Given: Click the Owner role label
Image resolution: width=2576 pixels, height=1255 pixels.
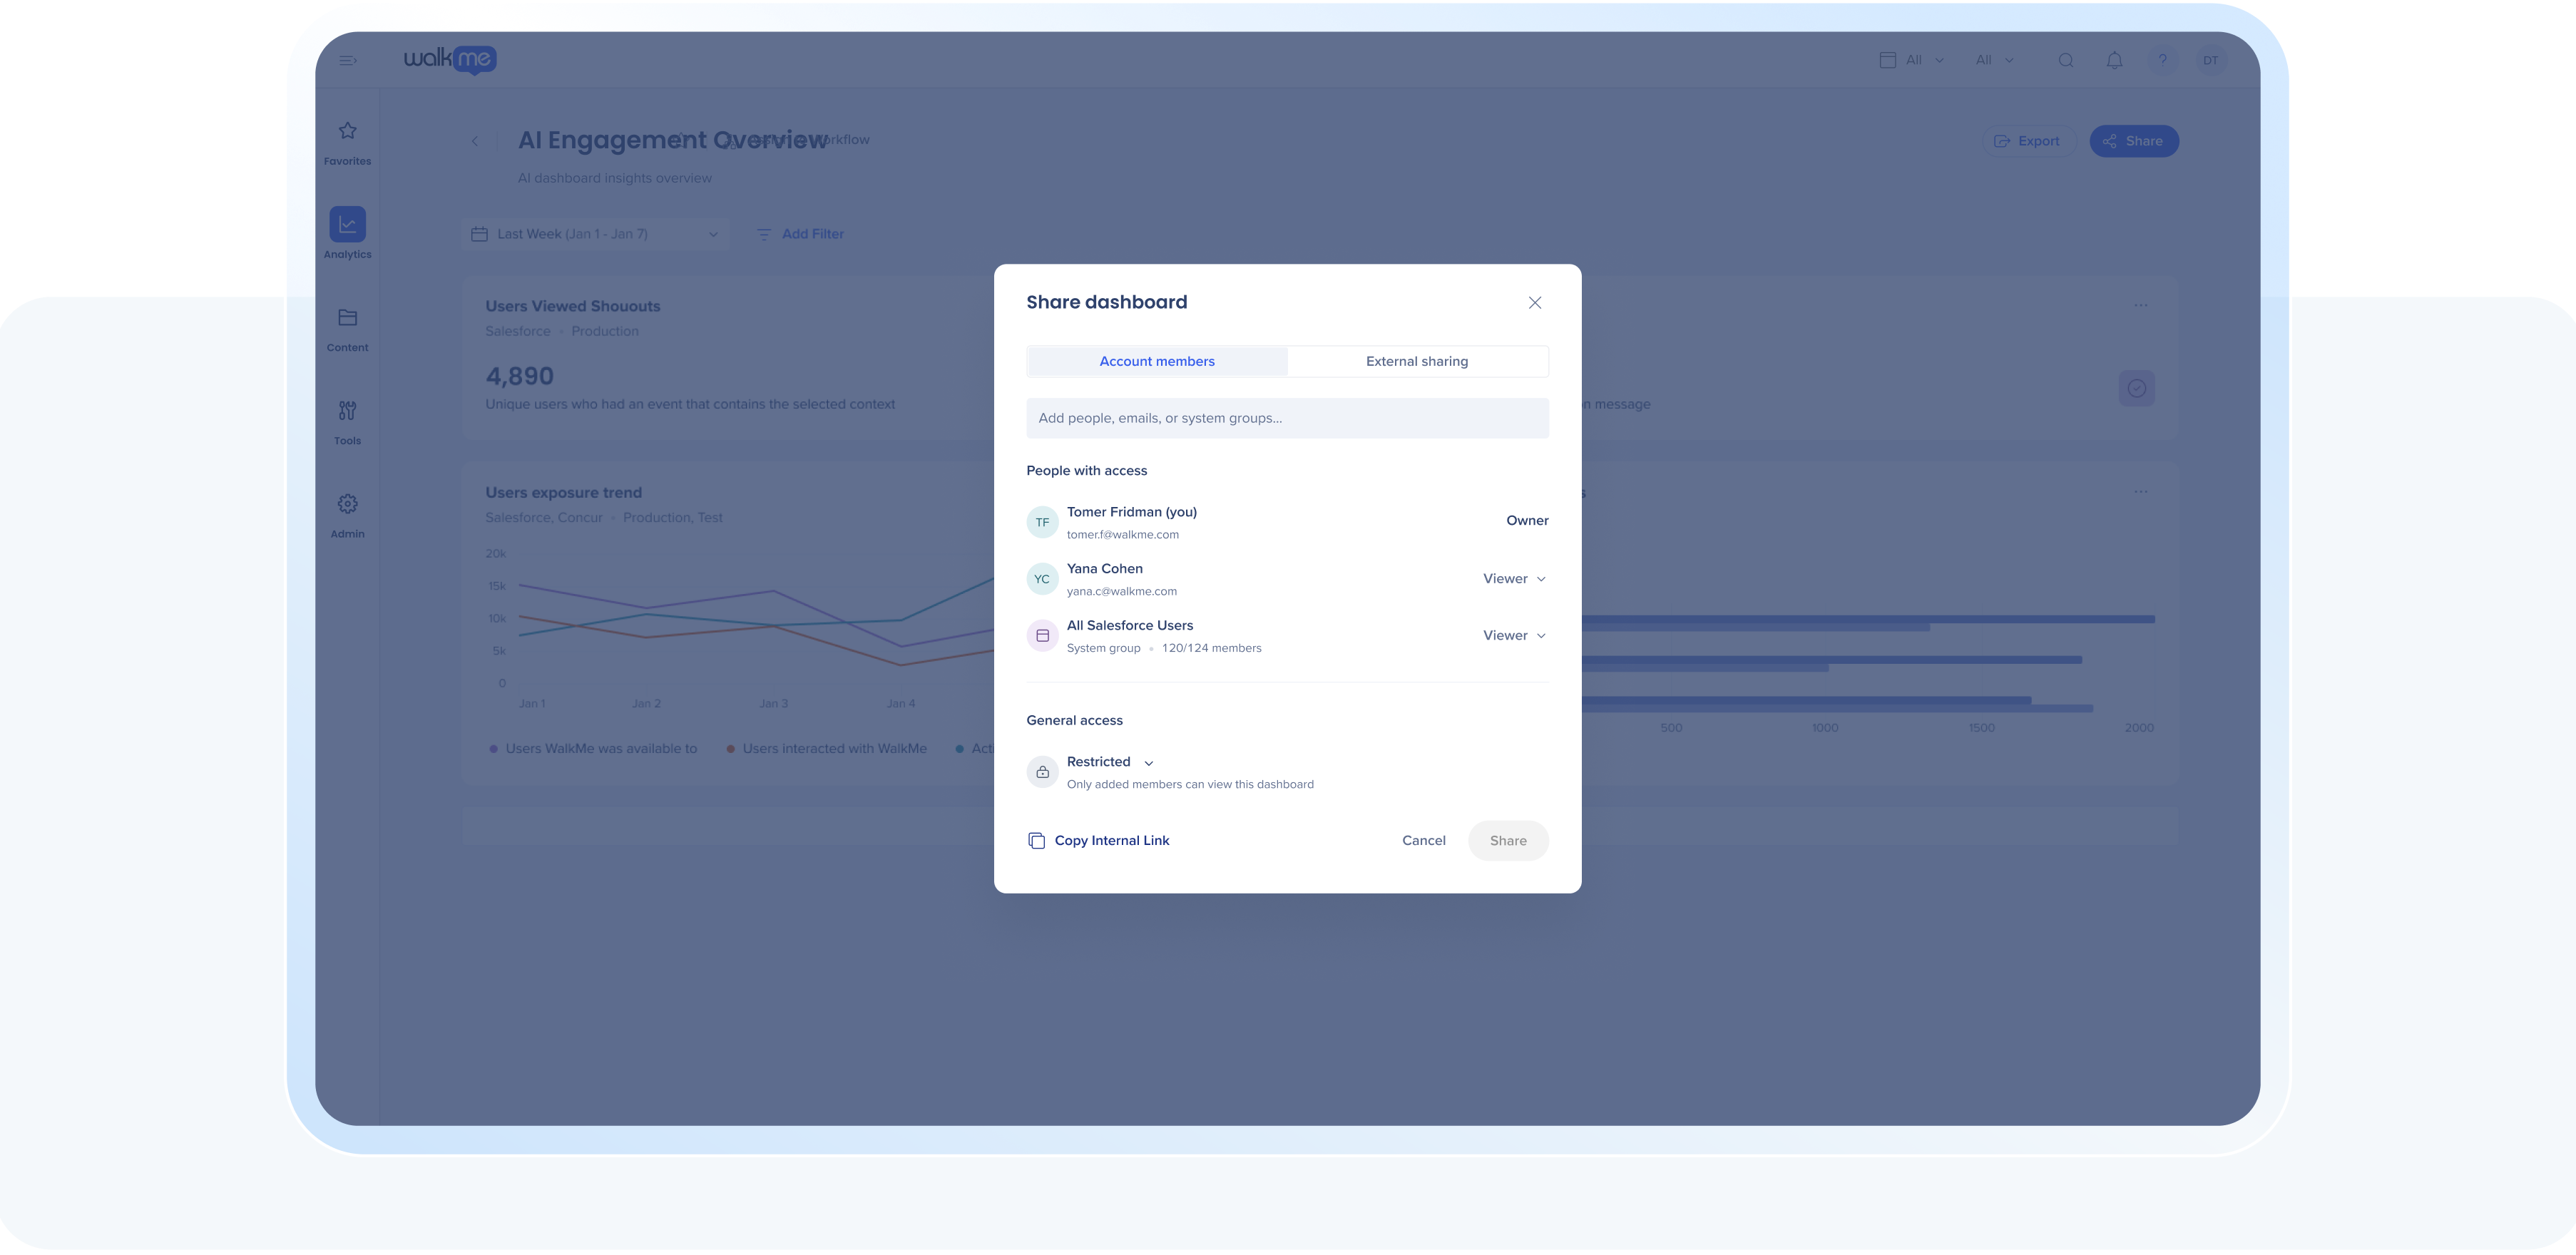Looking at the screenshot, I should click(x=1527, y=521).
